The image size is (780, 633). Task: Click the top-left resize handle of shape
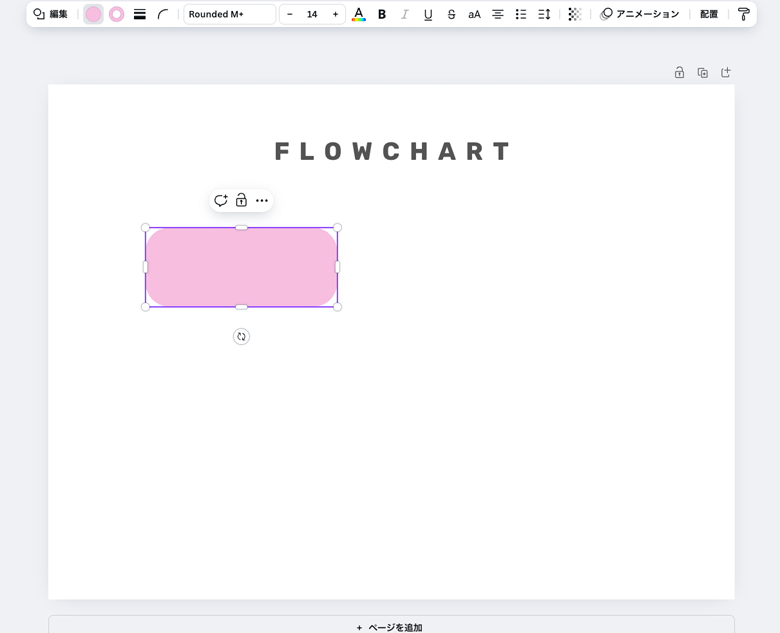pyautogui.click(x=145, y=227)
